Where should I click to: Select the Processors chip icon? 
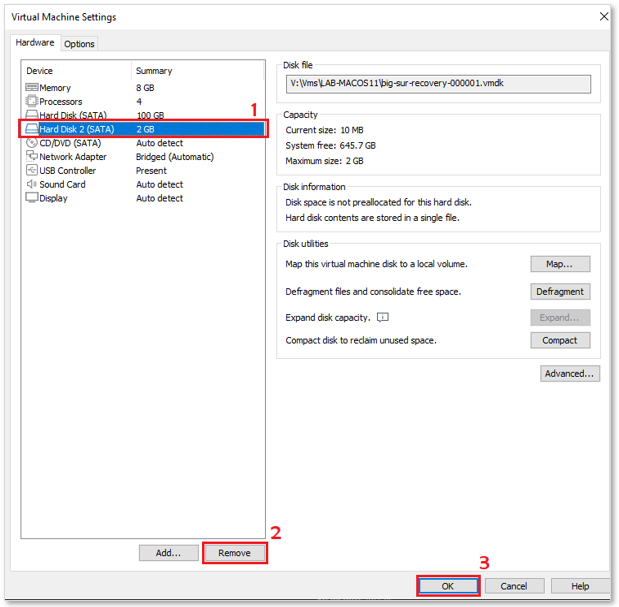[32, 101]
